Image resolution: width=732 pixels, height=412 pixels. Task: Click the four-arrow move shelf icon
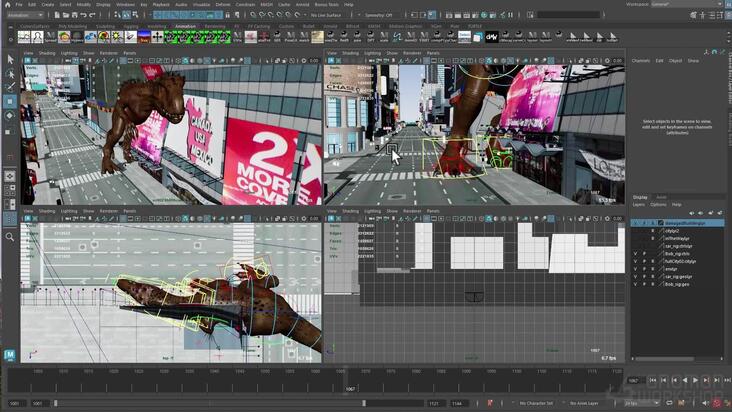(x=157, y=36)
